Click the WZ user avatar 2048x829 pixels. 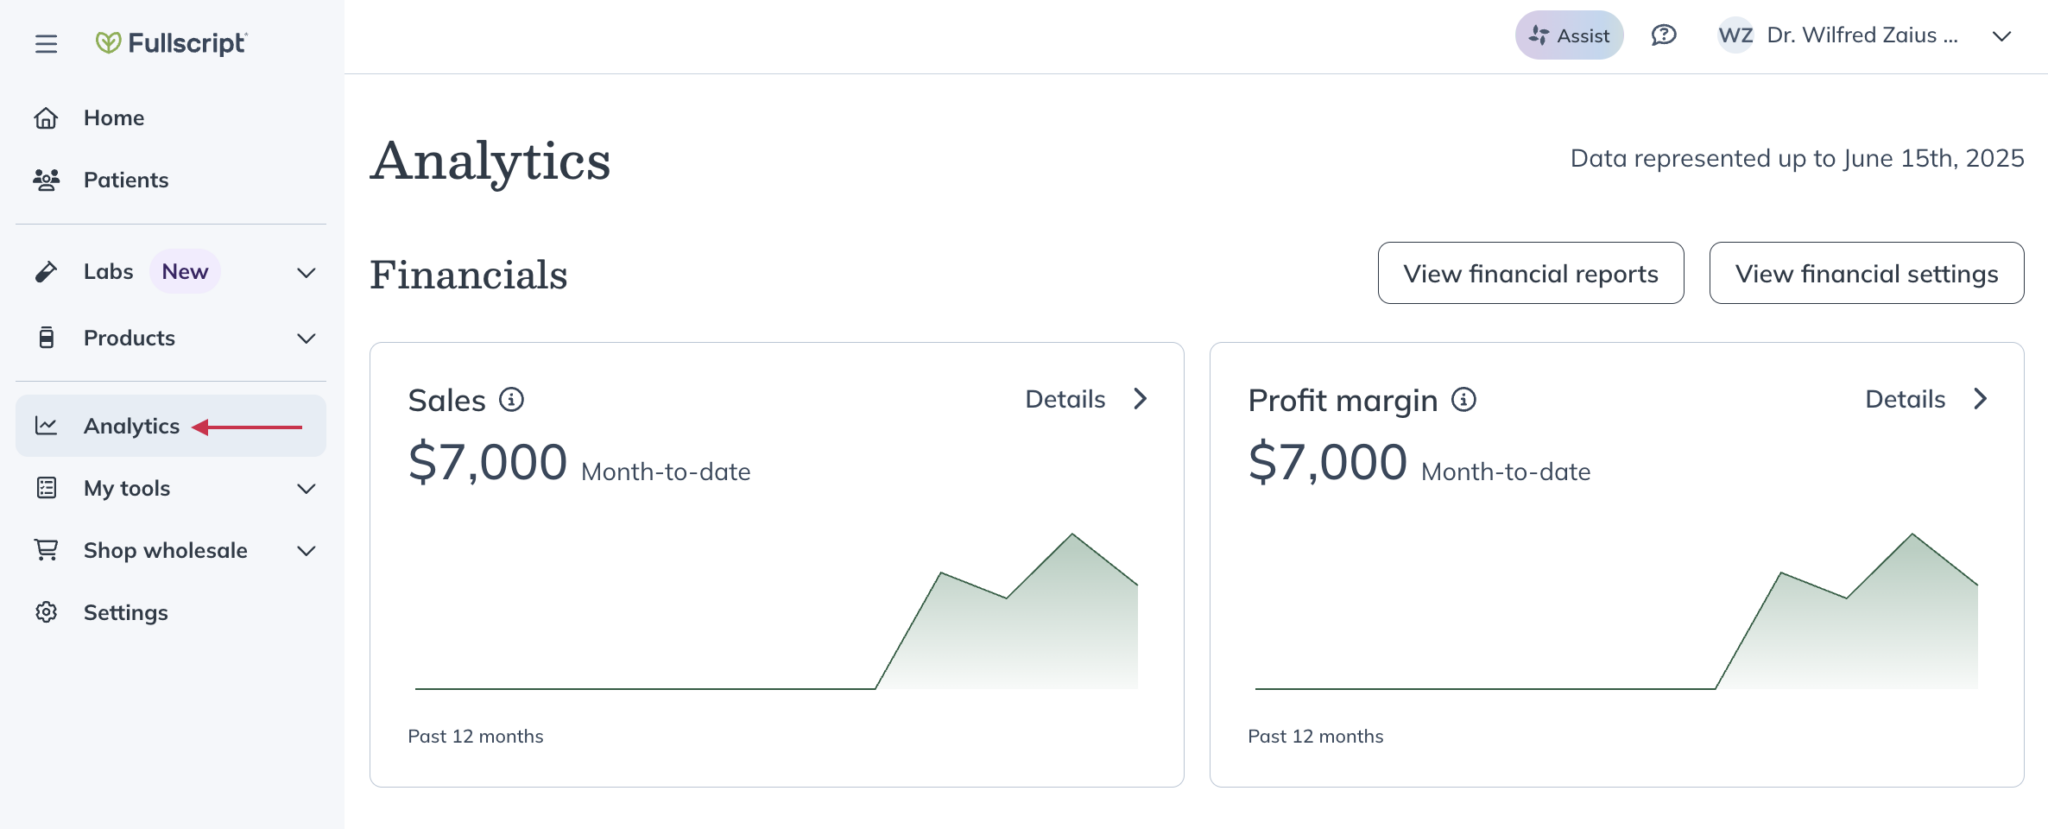click(x=1735, y=36)
